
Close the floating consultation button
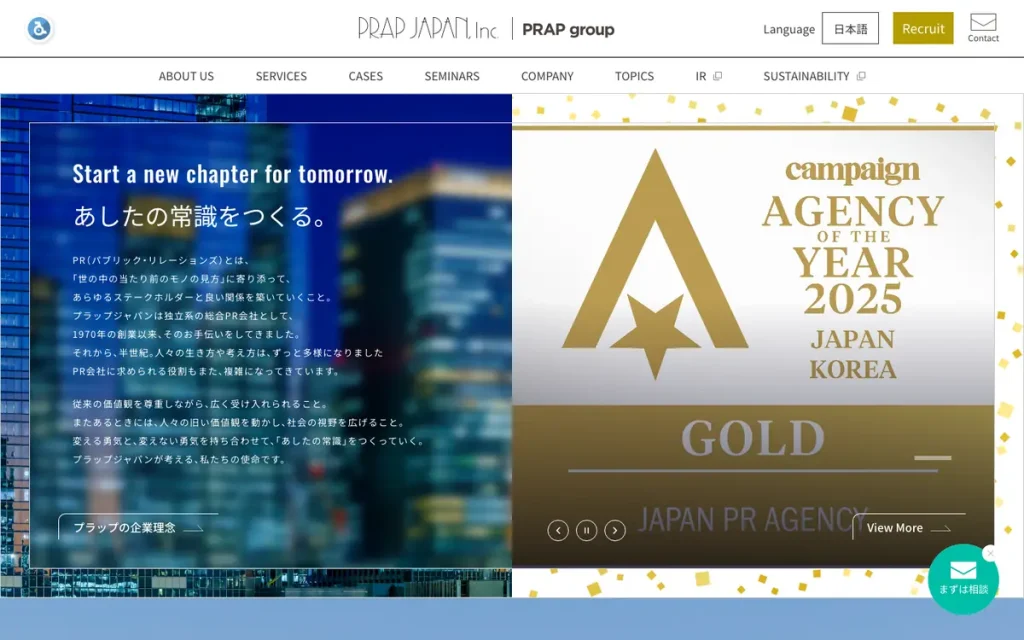[991, 553]
